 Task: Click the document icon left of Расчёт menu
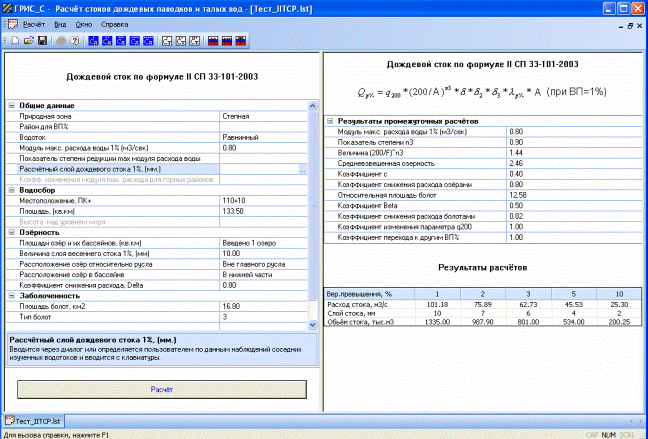pyautogui.click(x=13, y=24)
